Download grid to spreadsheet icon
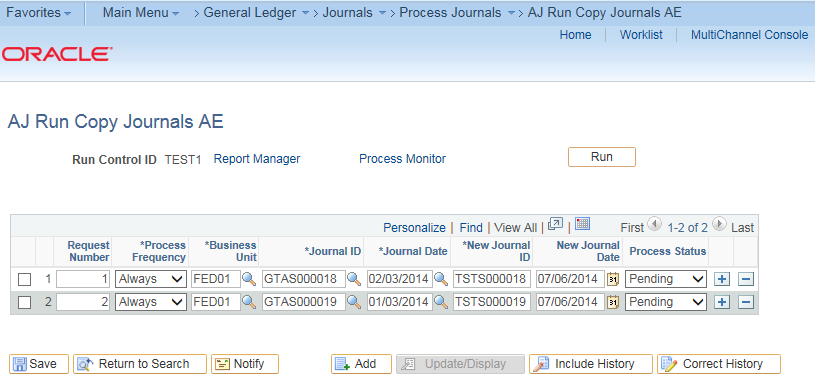This screenshot has height=376, width=815. [x=582, y=224]
